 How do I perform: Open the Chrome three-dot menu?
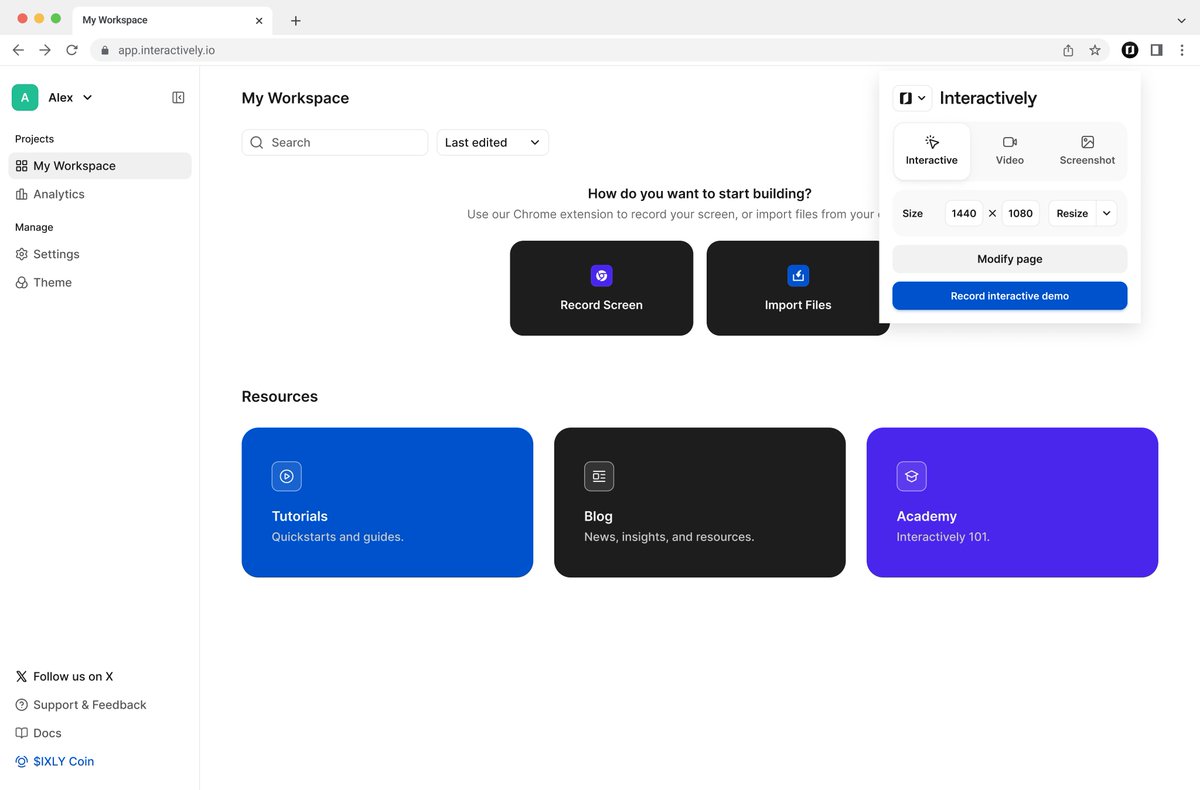[1183, 50]
